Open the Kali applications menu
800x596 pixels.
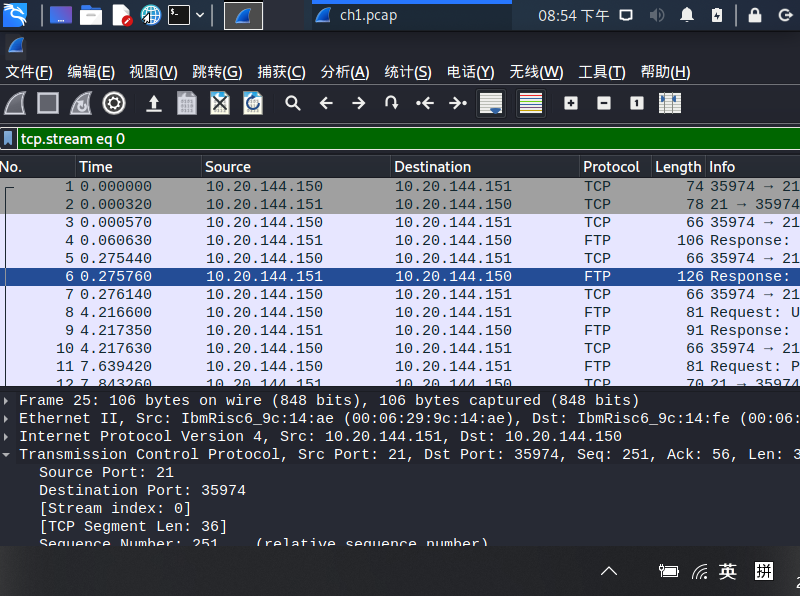tap(15, 15)
